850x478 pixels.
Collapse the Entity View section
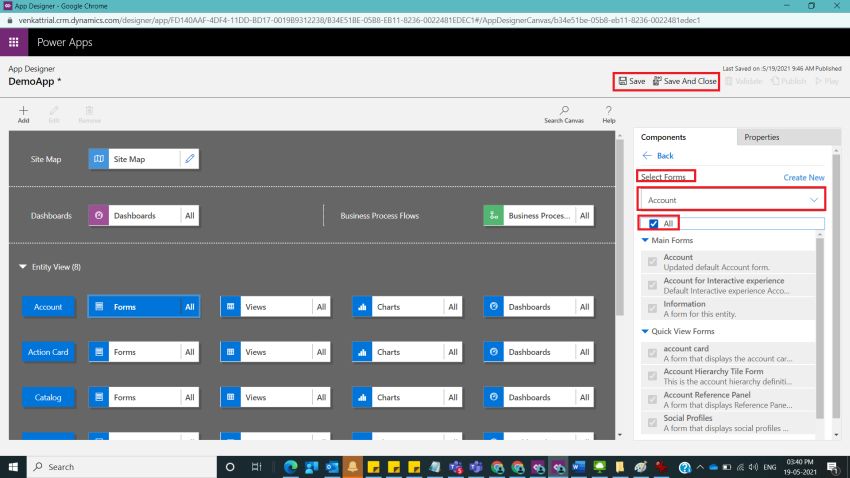click(23, 267)
